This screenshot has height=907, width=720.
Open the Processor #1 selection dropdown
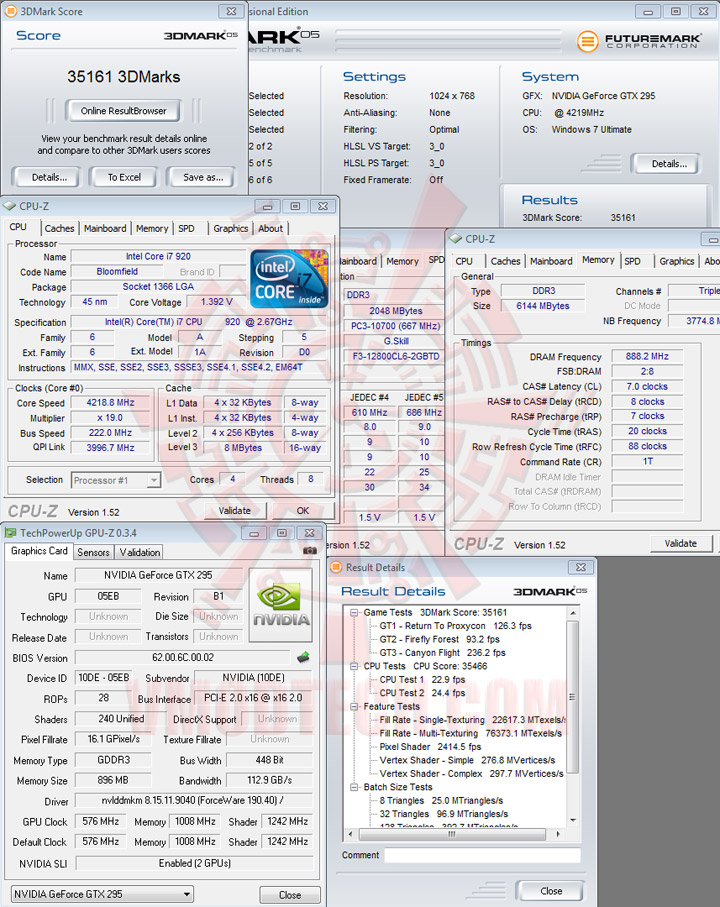[x=153, y=480]
